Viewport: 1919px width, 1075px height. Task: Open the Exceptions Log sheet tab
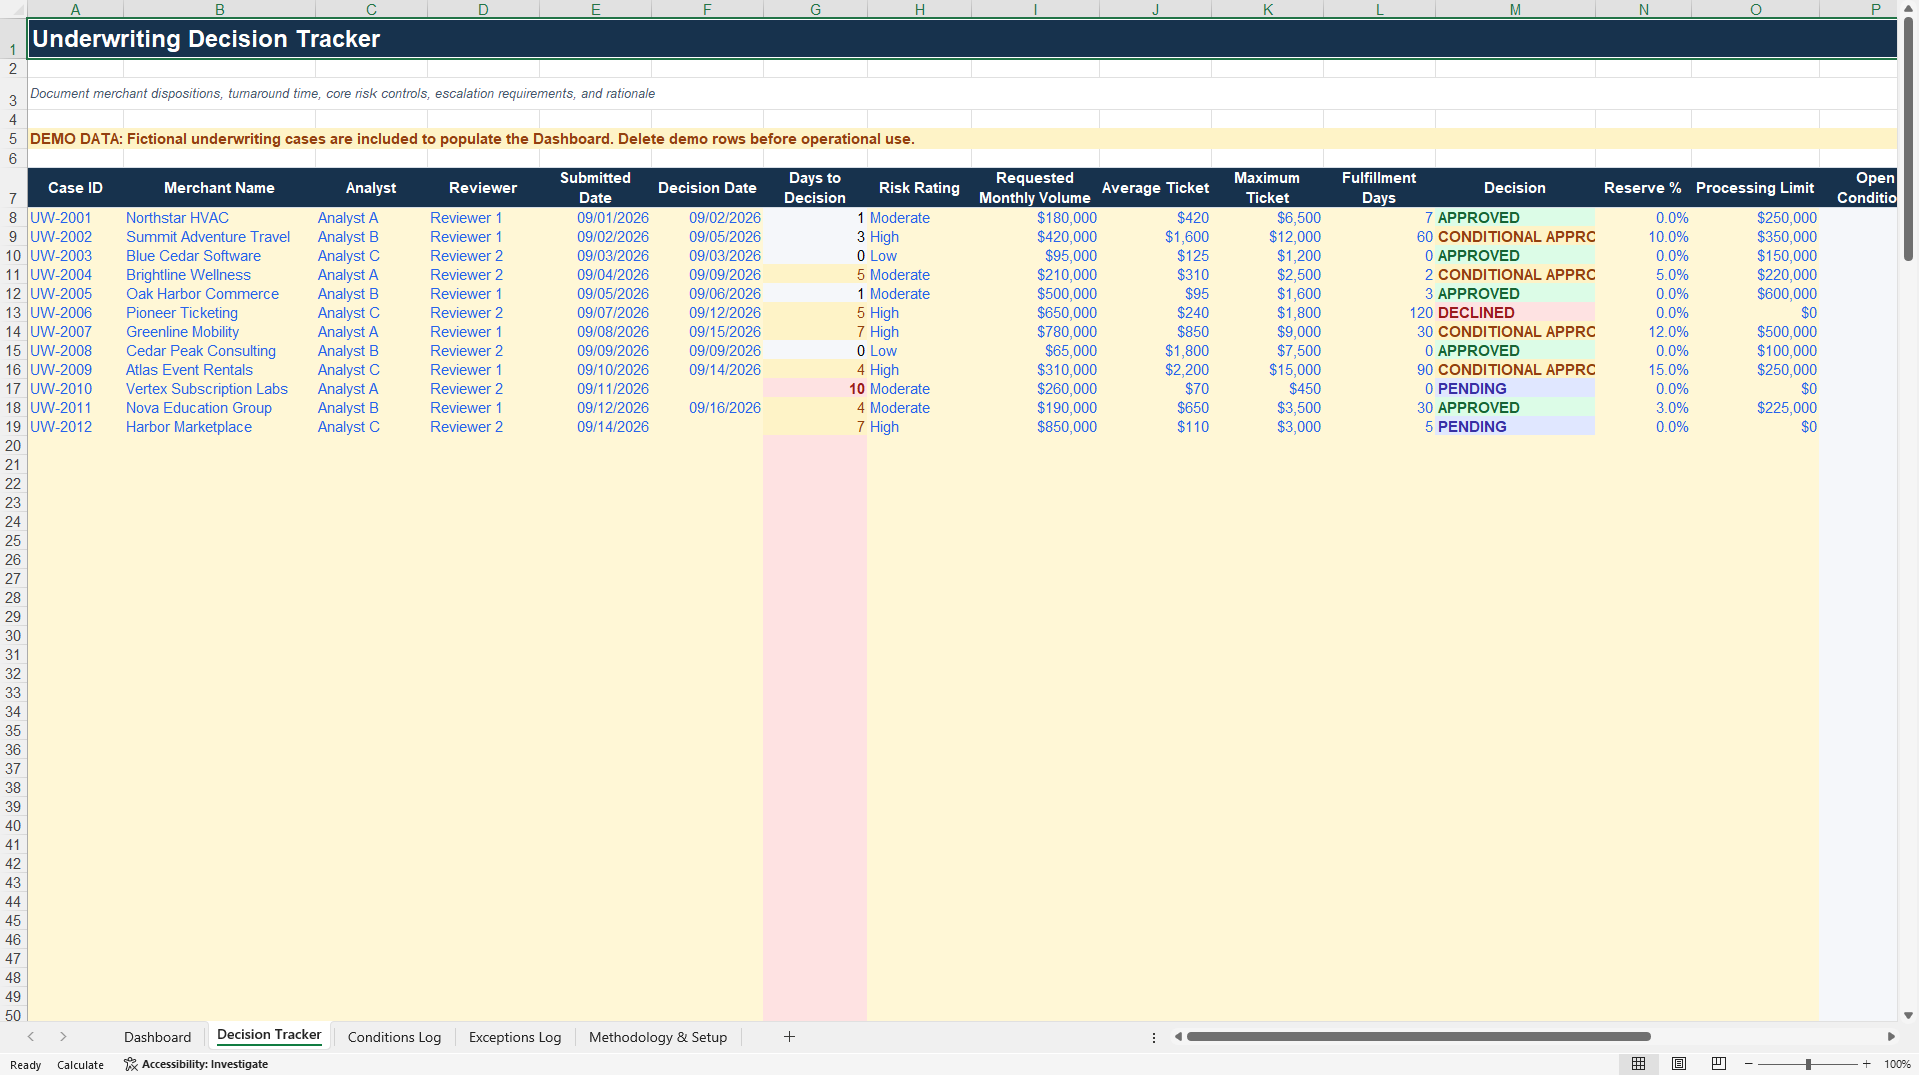[515, 1037]
